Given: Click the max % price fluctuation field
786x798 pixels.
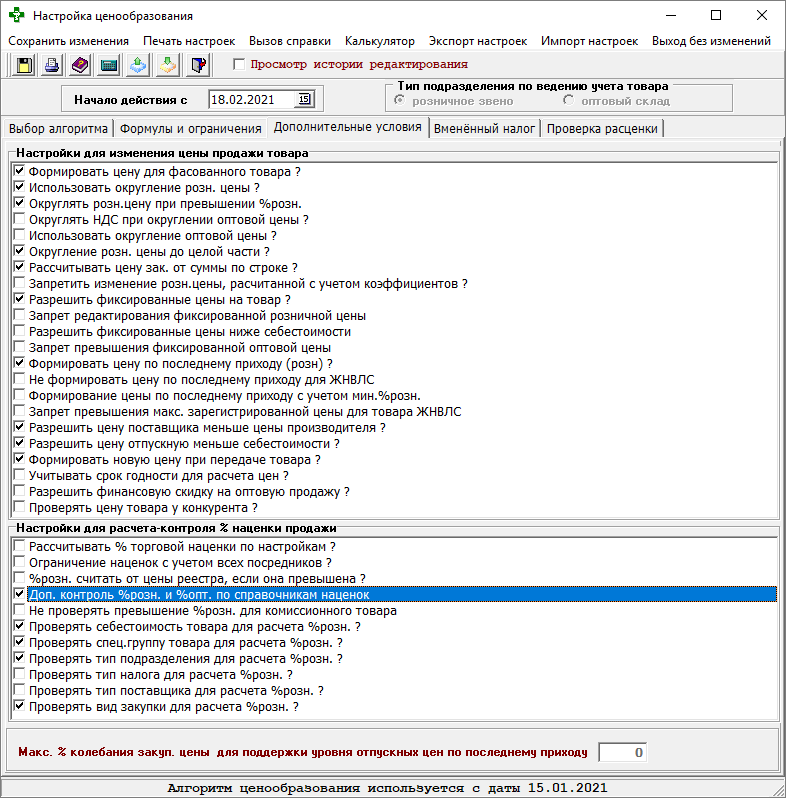Looking at the screenshot, I should click(624, 752).
